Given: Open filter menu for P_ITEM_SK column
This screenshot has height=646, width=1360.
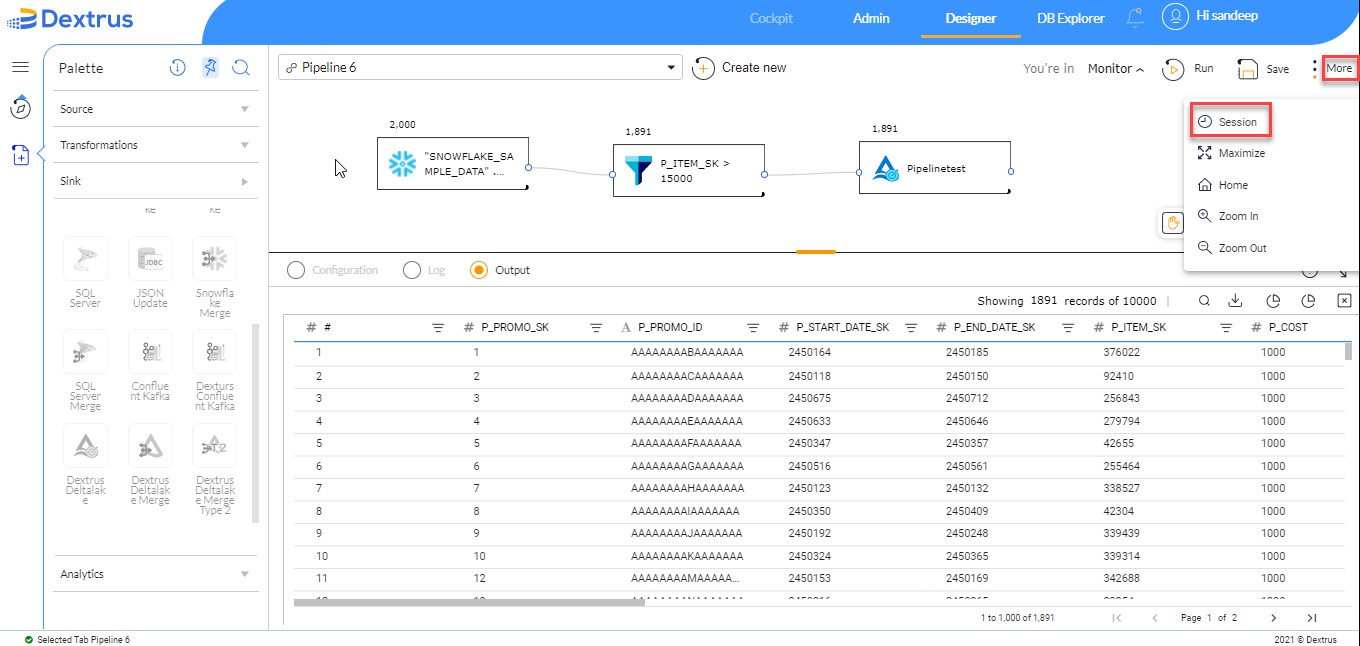Looking at the screenshot, I should coord(1226,327).
